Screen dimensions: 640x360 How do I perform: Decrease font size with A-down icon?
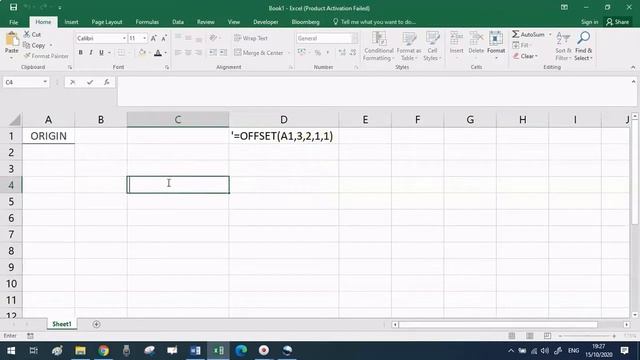pyautogui.click(x=164, y=38)
